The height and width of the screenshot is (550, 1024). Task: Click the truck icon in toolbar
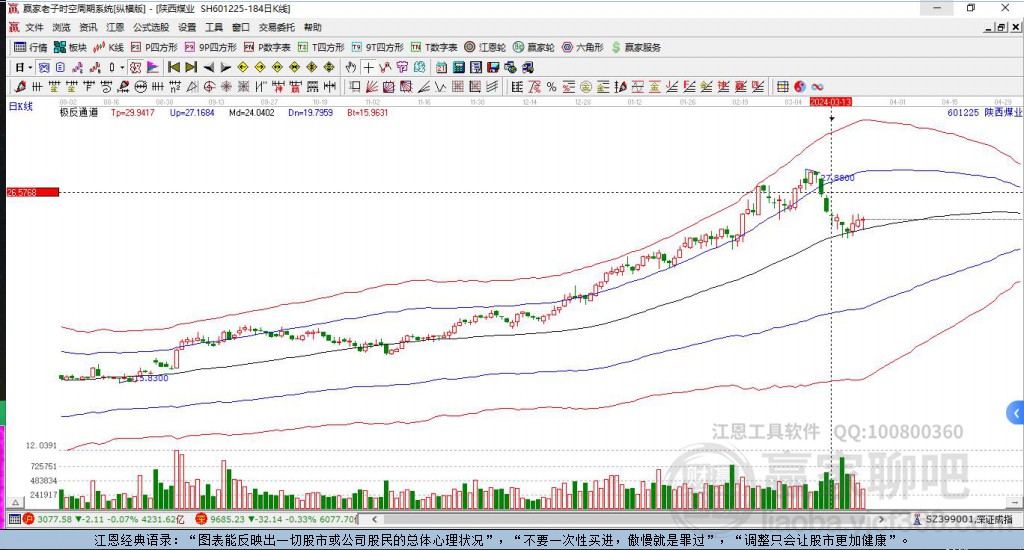pyautogui.click(x=528, y=67)
